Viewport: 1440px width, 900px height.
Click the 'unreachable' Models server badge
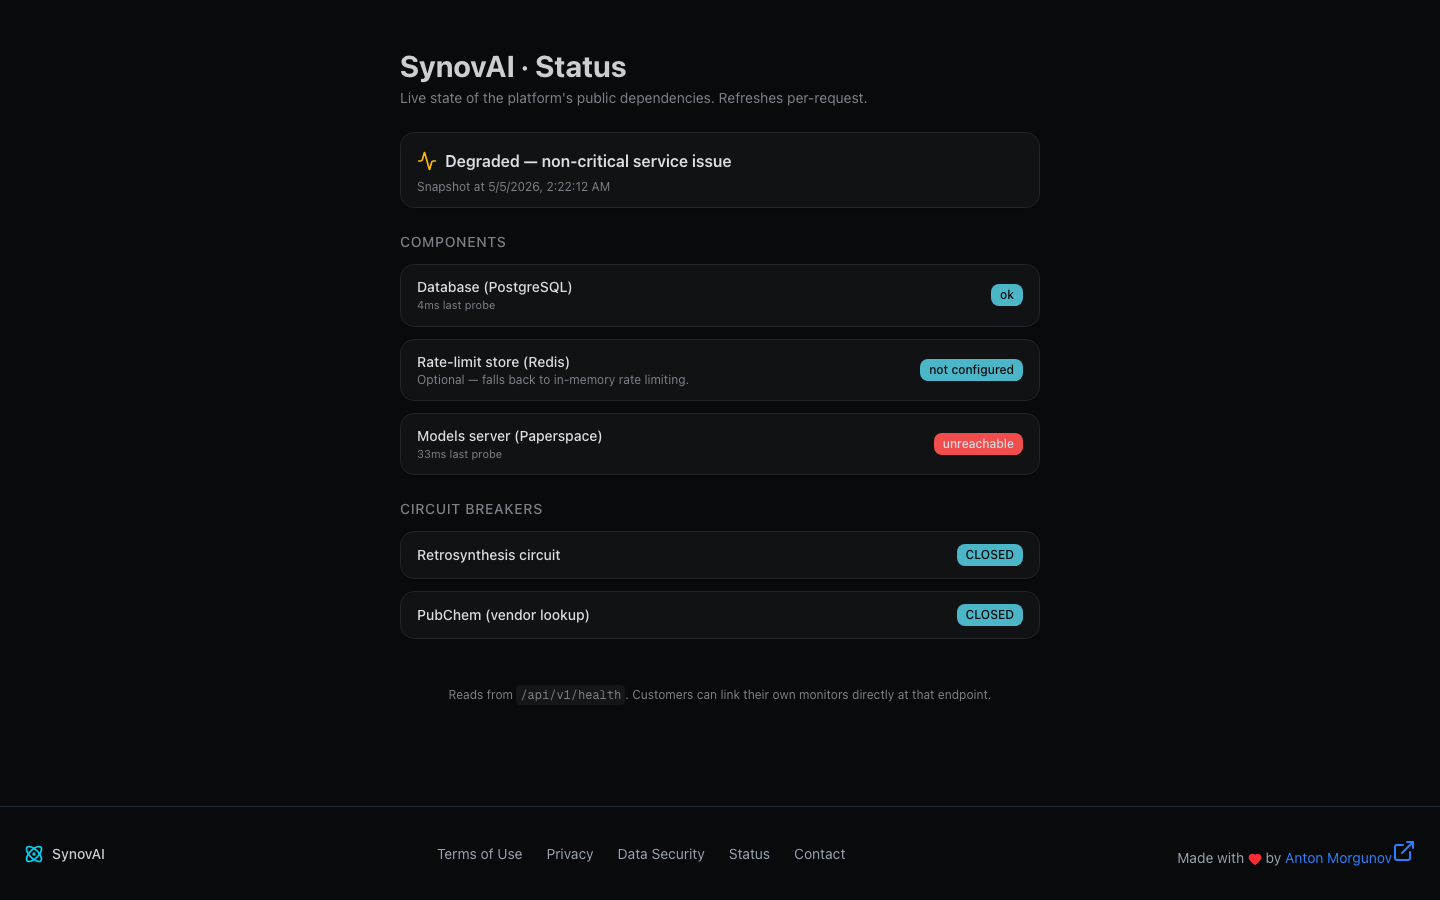click(978, 444)
